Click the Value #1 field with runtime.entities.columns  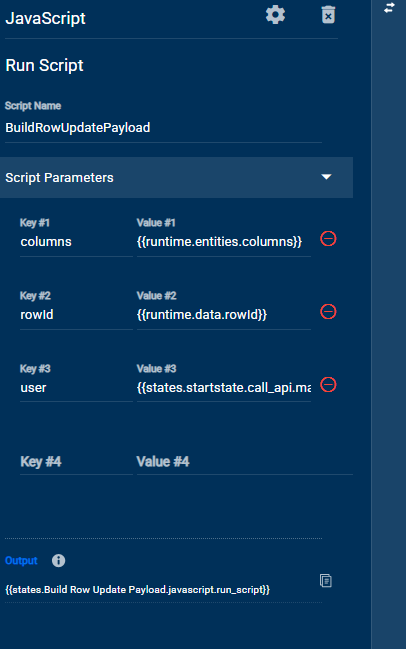pos(224,242)
